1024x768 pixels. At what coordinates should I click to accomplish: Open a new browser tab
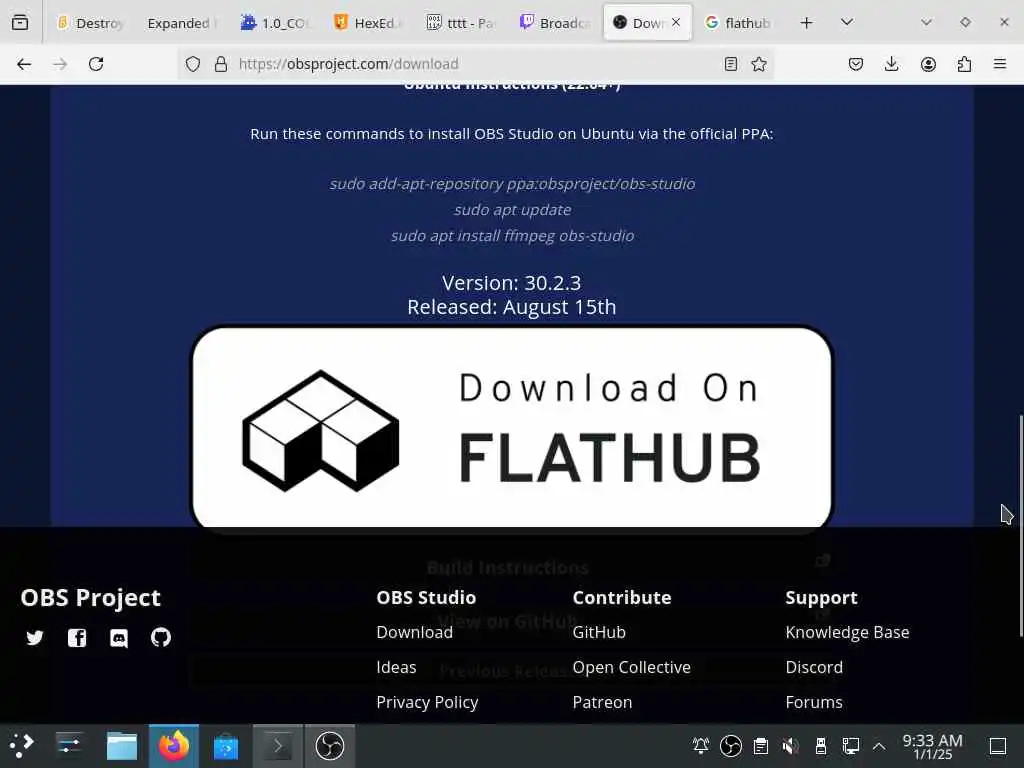point(807,23)
